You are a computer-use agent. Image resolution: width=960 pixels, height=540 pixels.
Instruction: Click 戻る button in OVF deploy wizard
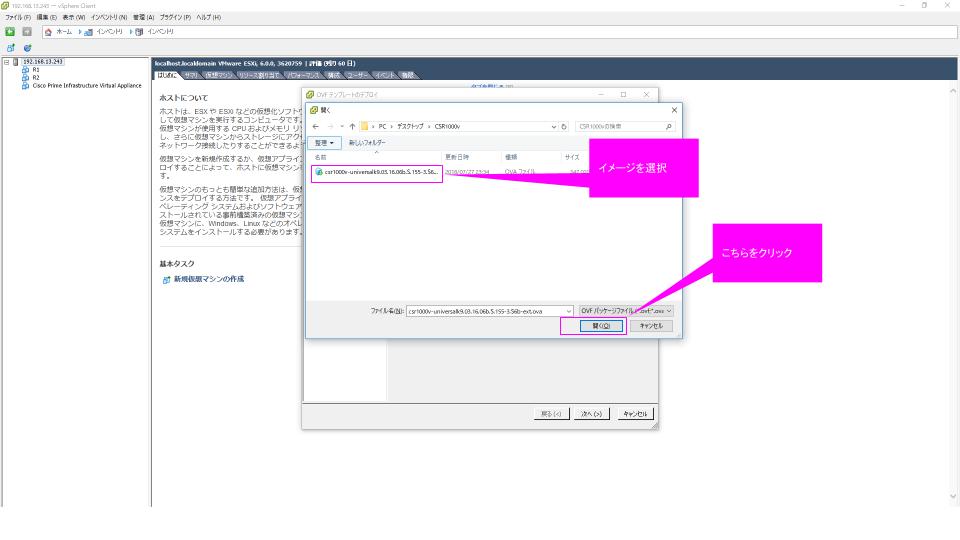(x=551, y=414)
